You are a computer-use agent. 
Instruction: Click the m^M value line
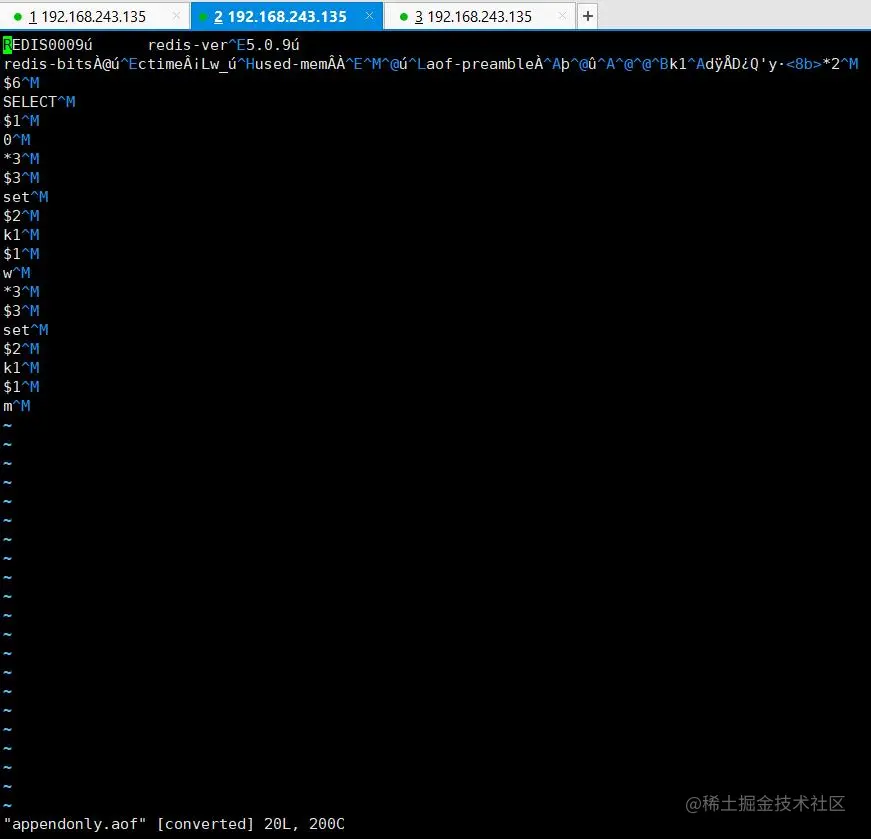tap(17, 406)
